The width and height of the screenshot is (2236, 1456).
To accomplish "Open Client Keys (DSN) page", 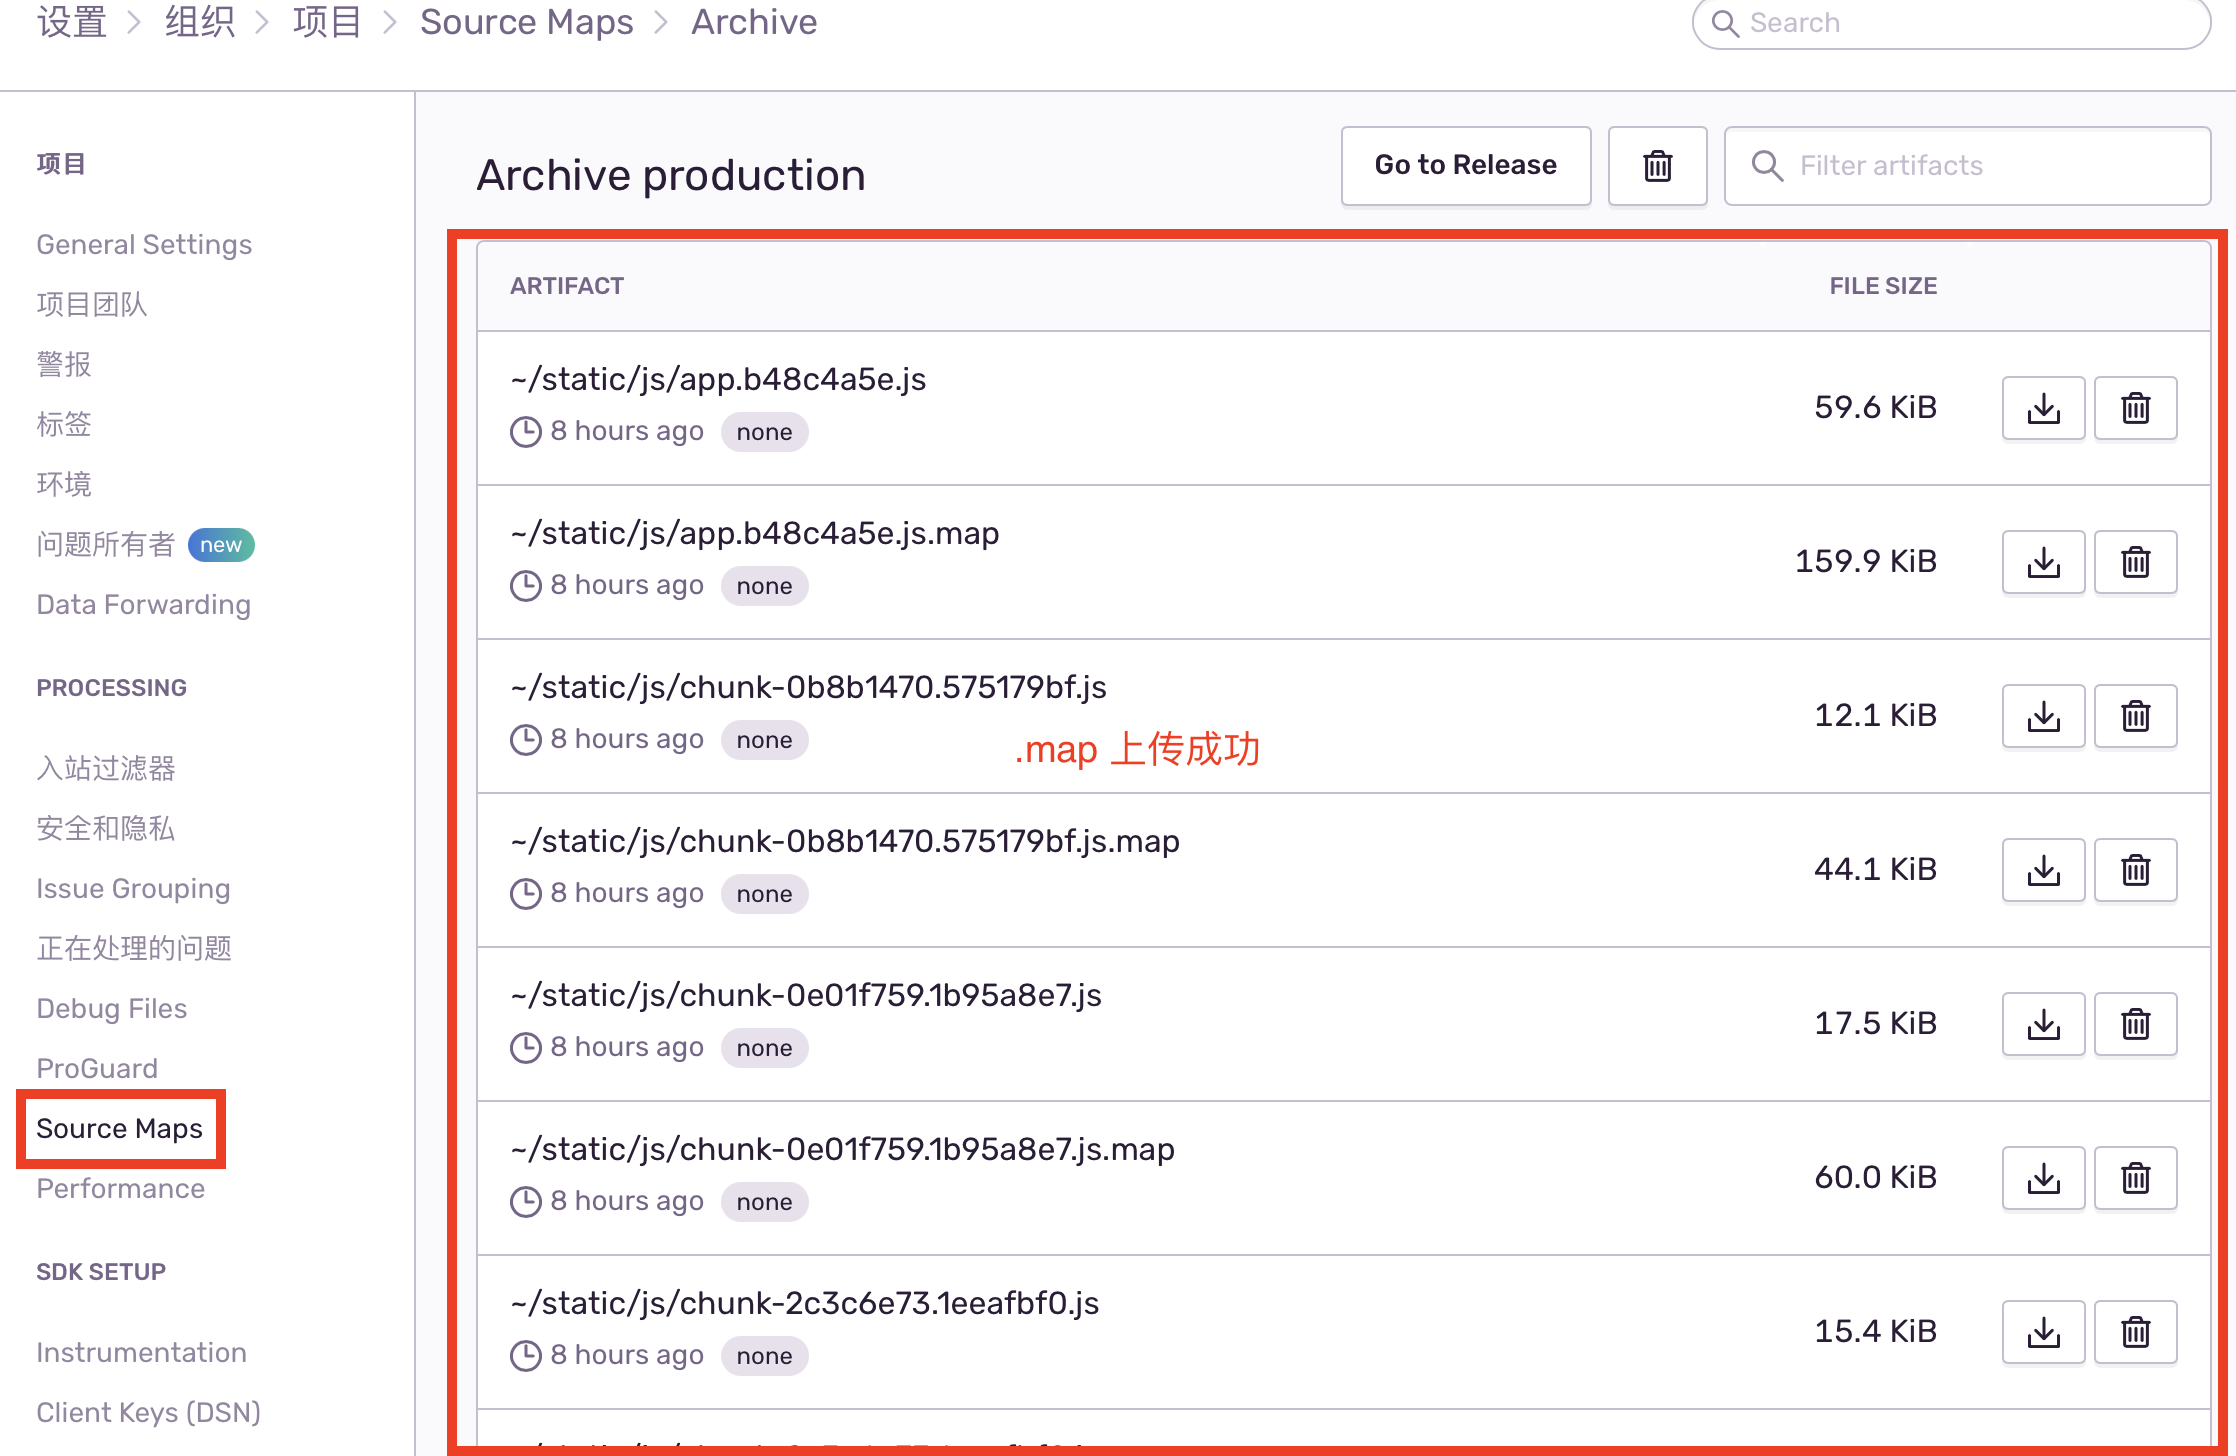I will pyautogui.click(x=148, y=1412).
